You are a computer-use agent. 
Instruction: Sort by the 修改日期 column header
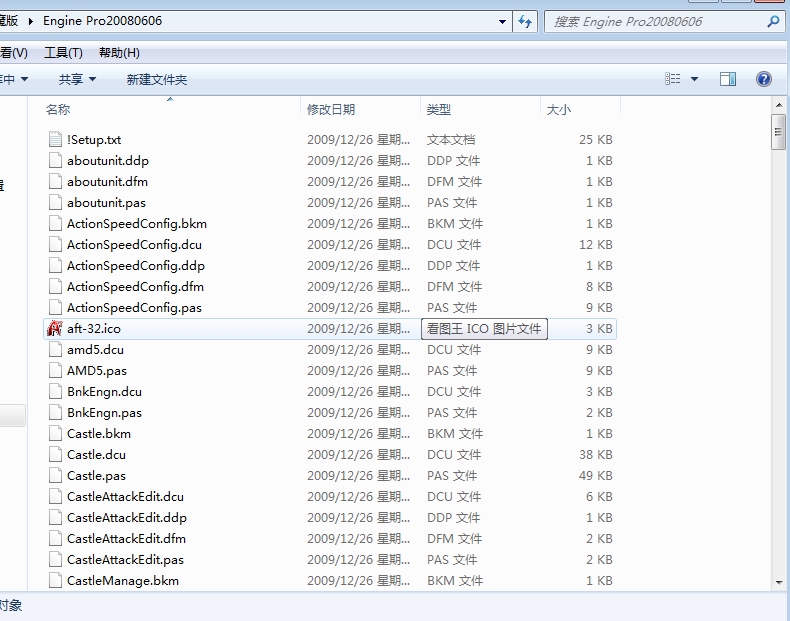[x=331, y=109]
